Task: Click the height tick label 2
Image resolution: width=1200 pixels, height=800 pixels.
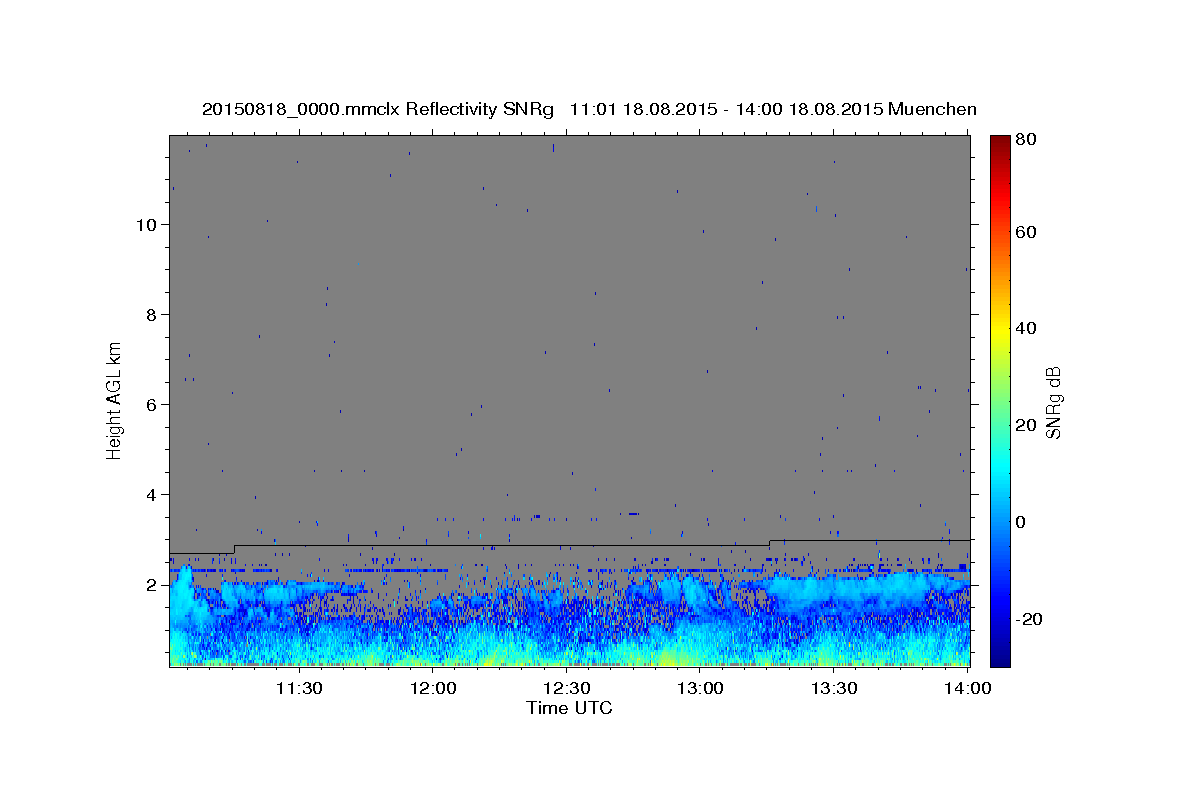Action: [151, 584]
